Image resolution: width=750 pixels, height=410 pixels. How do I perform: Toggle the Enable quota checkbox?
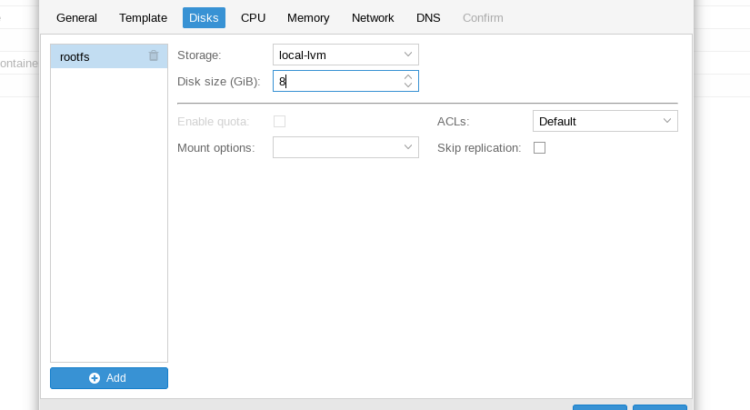coord(279,122)
